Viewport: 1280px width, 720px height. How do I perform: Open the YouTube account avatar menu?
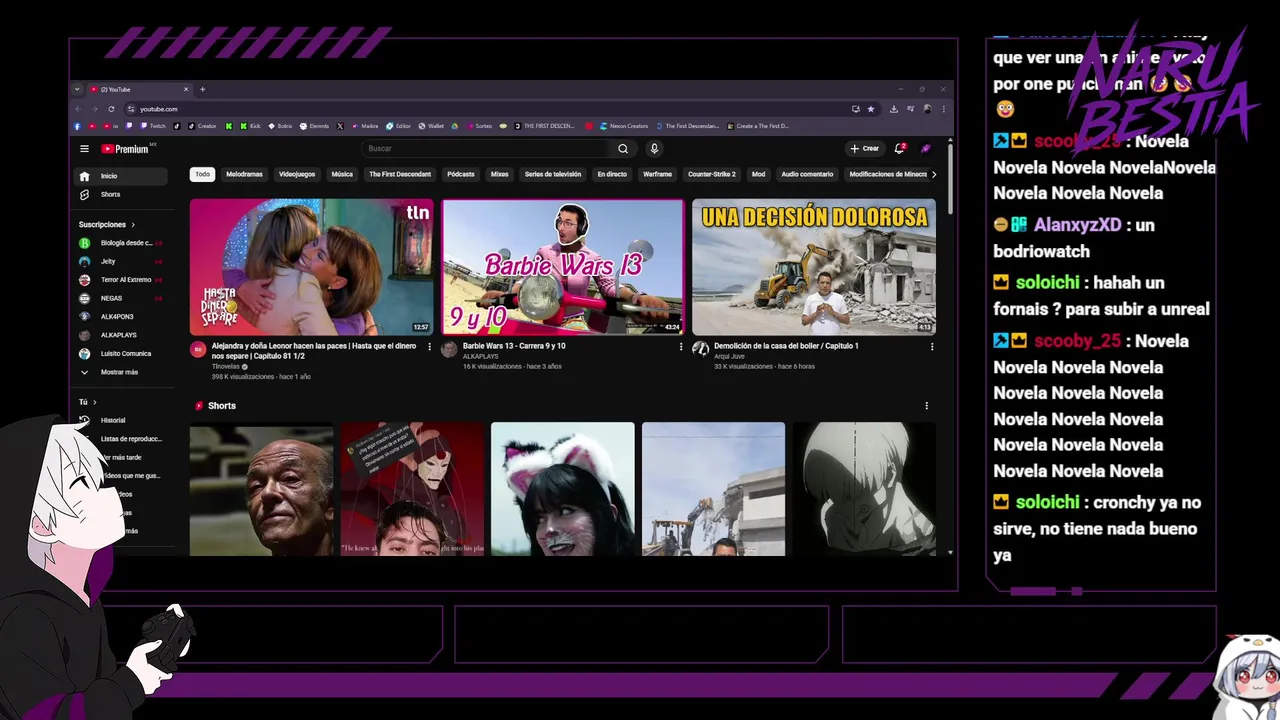(x=926, y=149)
